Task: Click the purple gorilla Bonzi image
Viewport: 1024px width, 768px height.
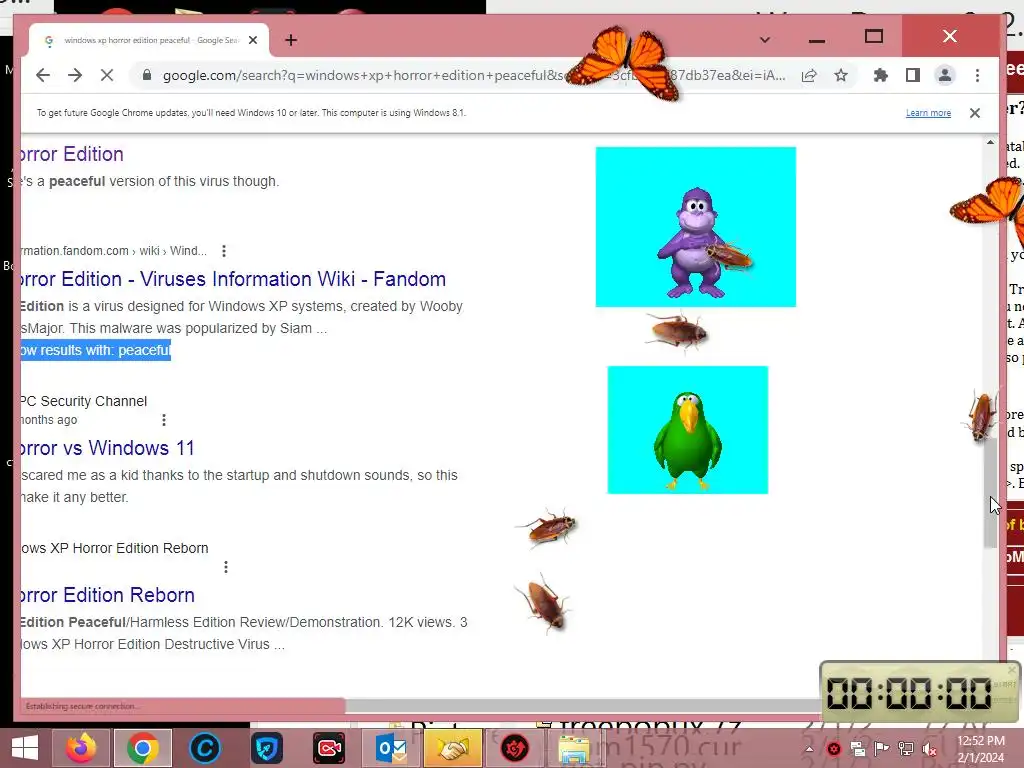Action: point(696,227)
